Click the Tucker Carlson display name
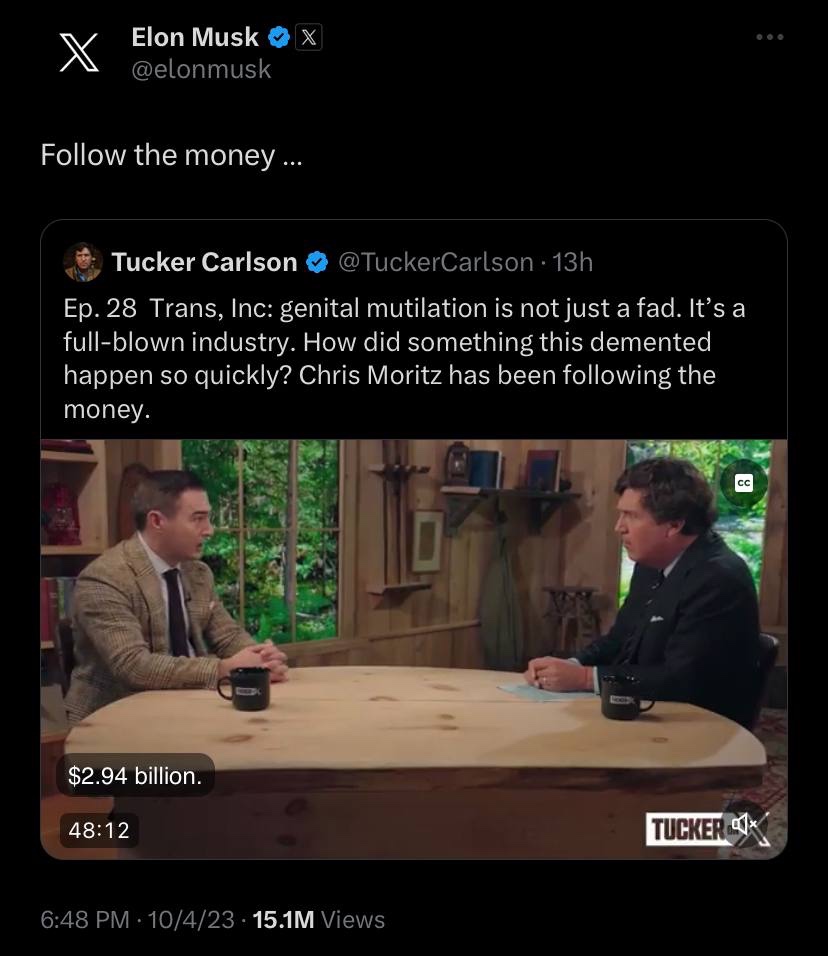This screenshot has width=828, height=956. point(204,262)
